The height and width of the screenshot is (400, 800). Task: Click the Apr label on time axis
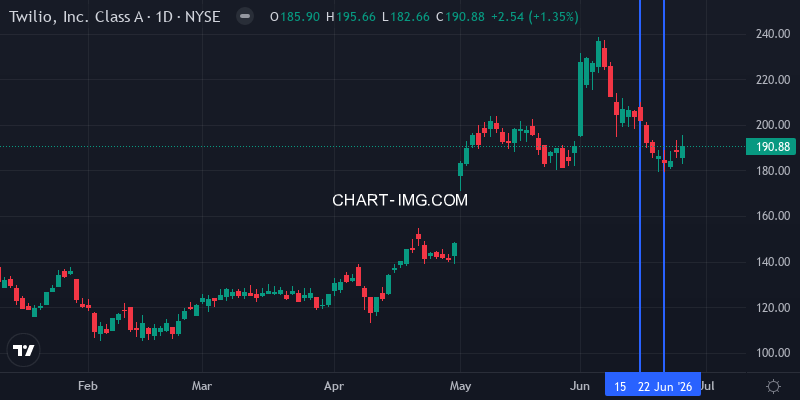pos(334,386)
